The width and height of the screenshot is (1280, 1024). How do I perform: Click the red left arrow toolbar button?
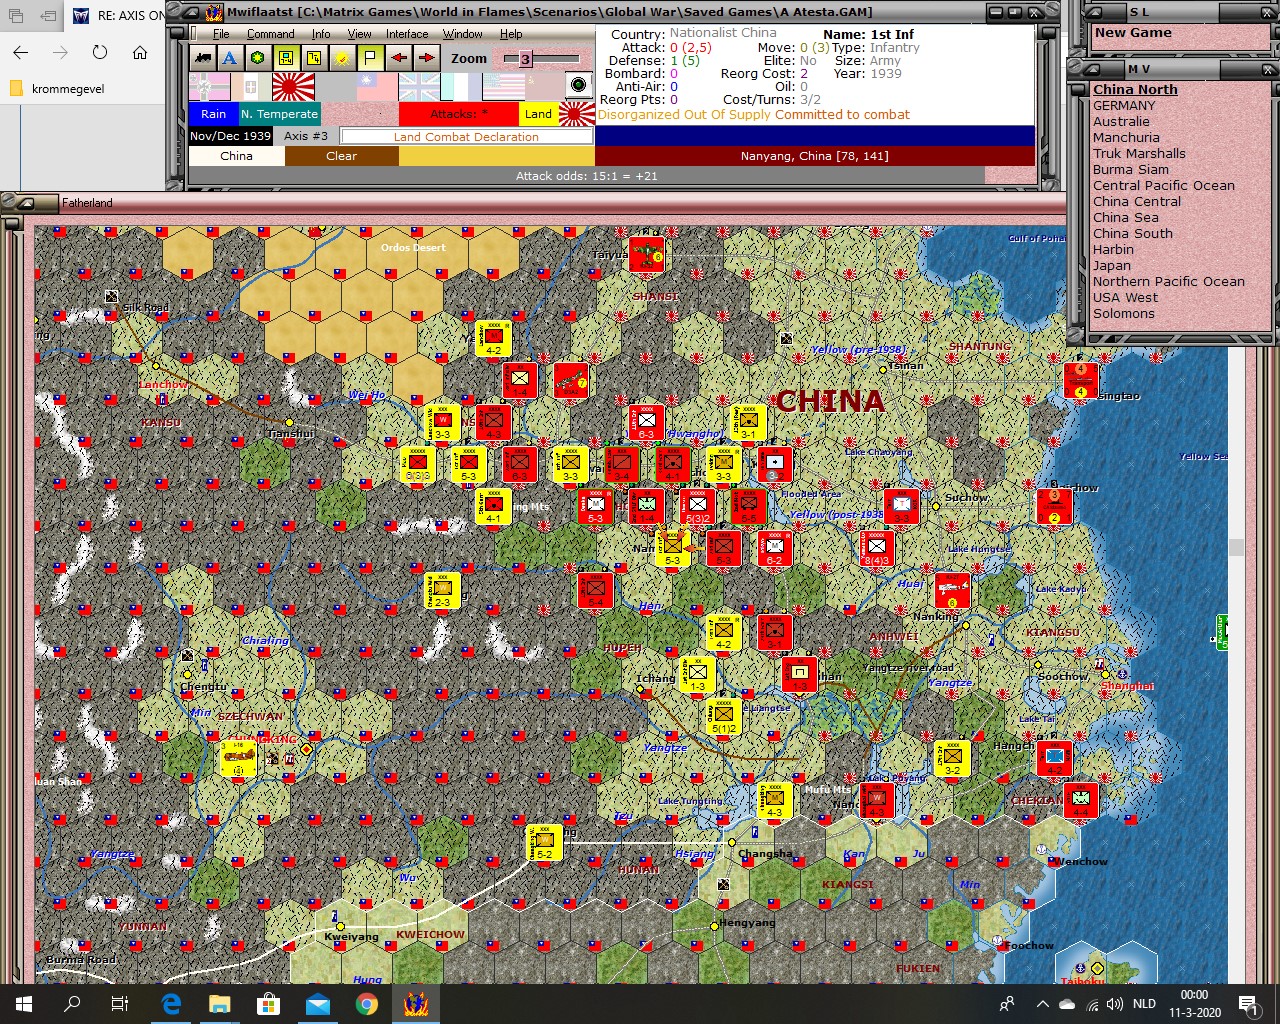click(398, 58)
